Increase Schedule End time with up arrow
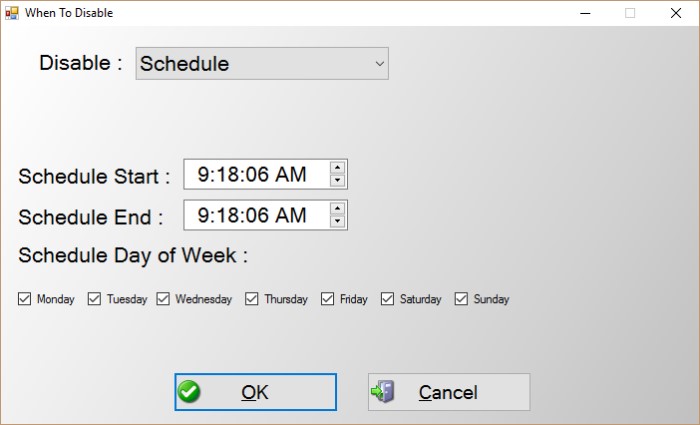The height and width of the screenshot is (425, 700). [338, 208]
